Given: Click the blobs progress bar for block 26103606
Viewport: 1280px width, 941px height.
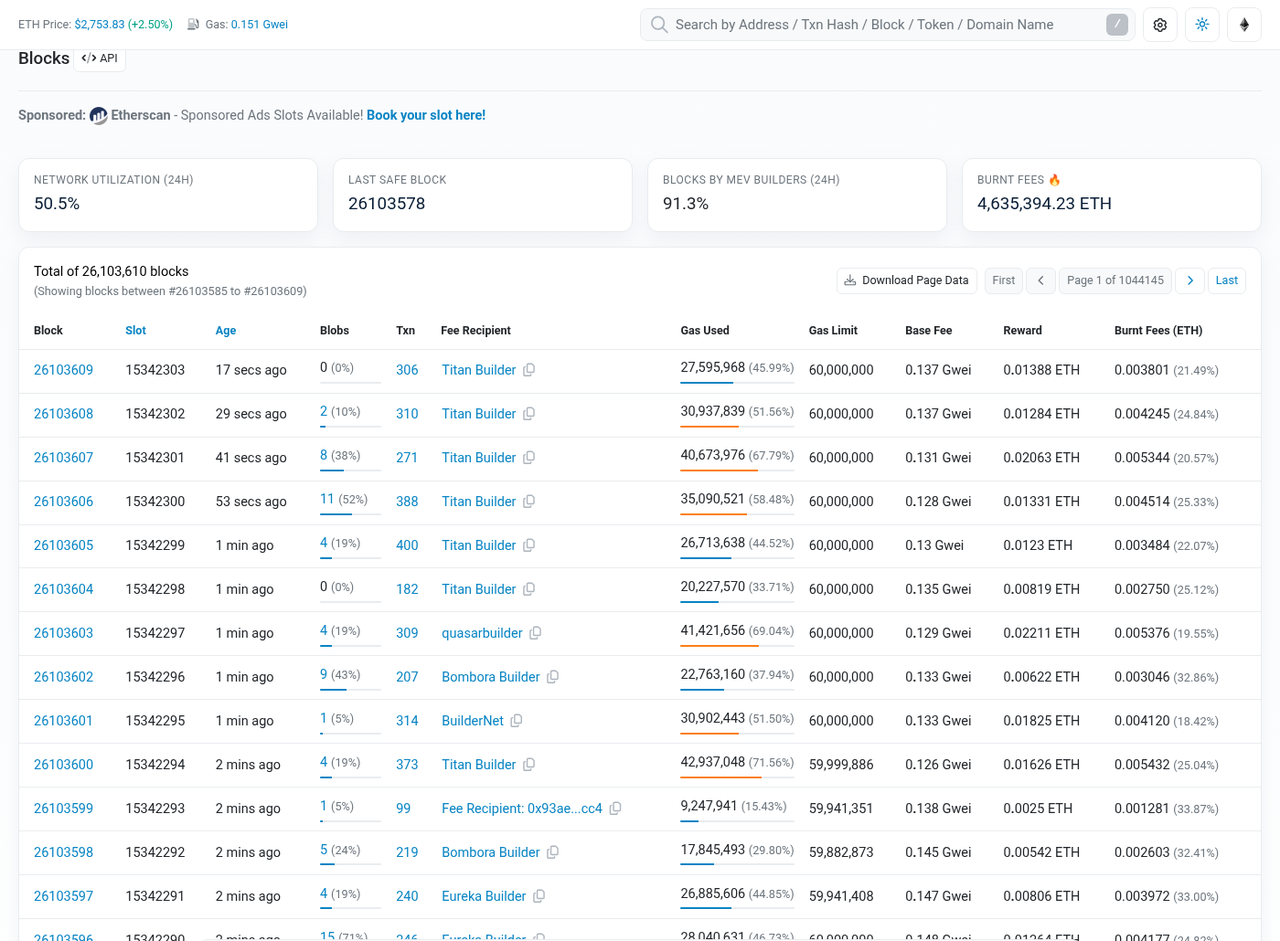Looking at the screenshot, I should click(350, 514).
